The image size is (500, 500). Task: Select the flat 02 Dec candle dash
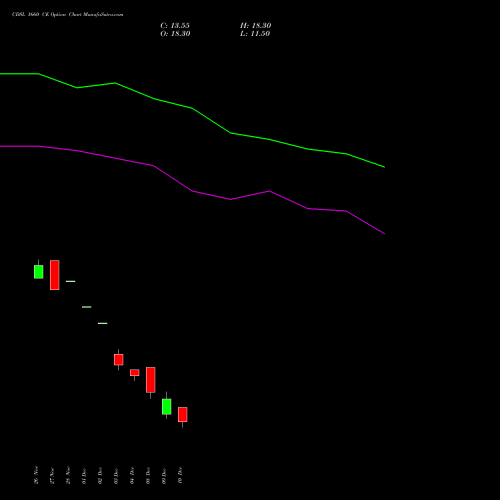(x=103, y=323)
